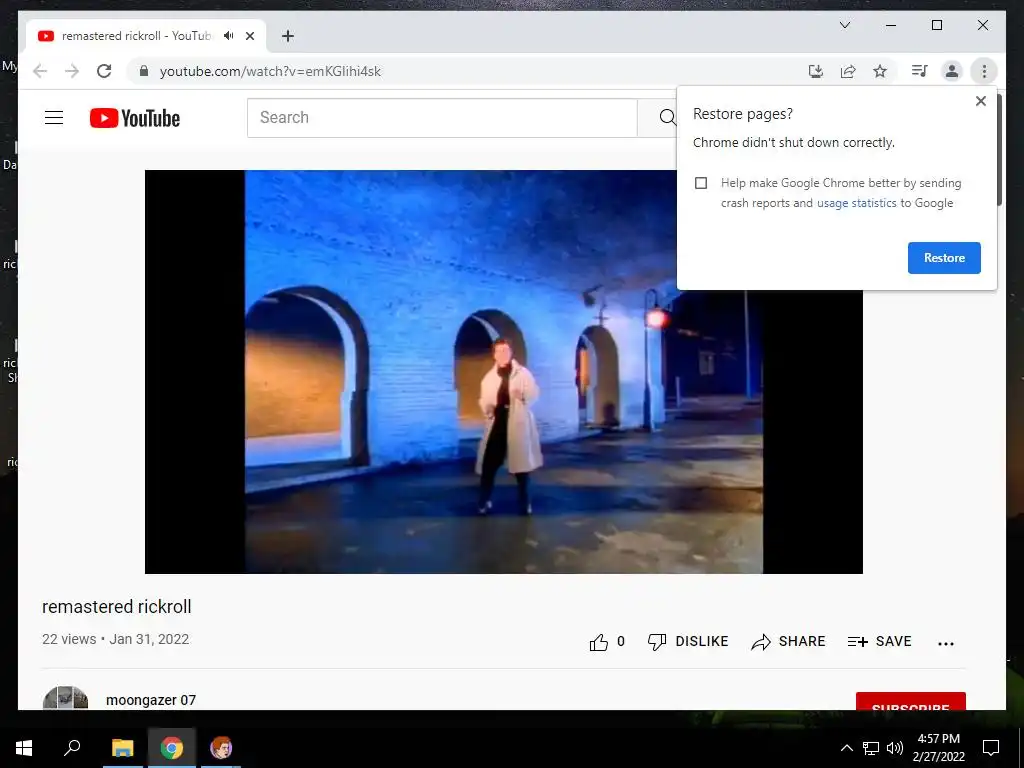The width and height of the screenshot is (1024, 768).
Task: Open the moongazer 07 channel avatar
Action: pyautogui.click(x=65, y=698)
